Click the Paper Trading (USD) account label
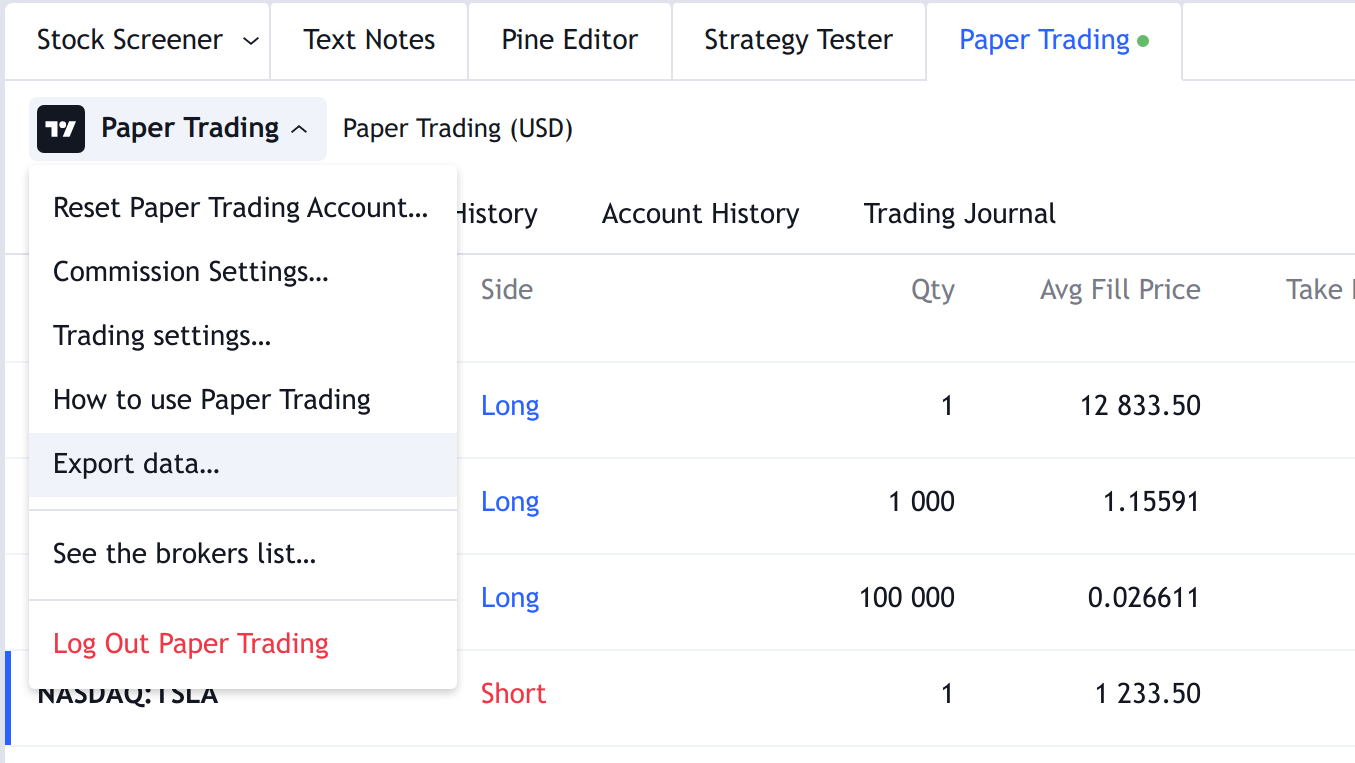Viewport: 1355px width, 763px height. tap(457, 129)
